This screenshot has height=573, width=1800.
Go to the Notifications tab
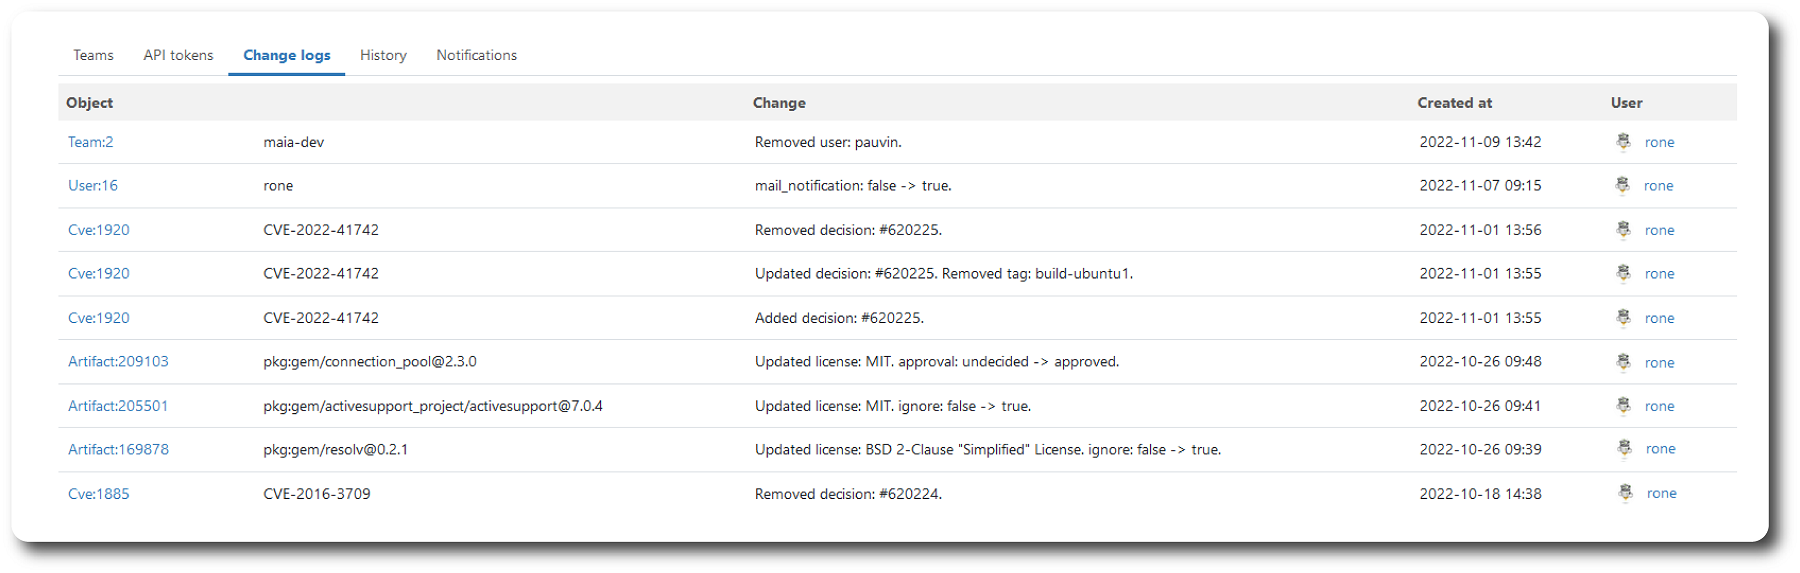476,56
